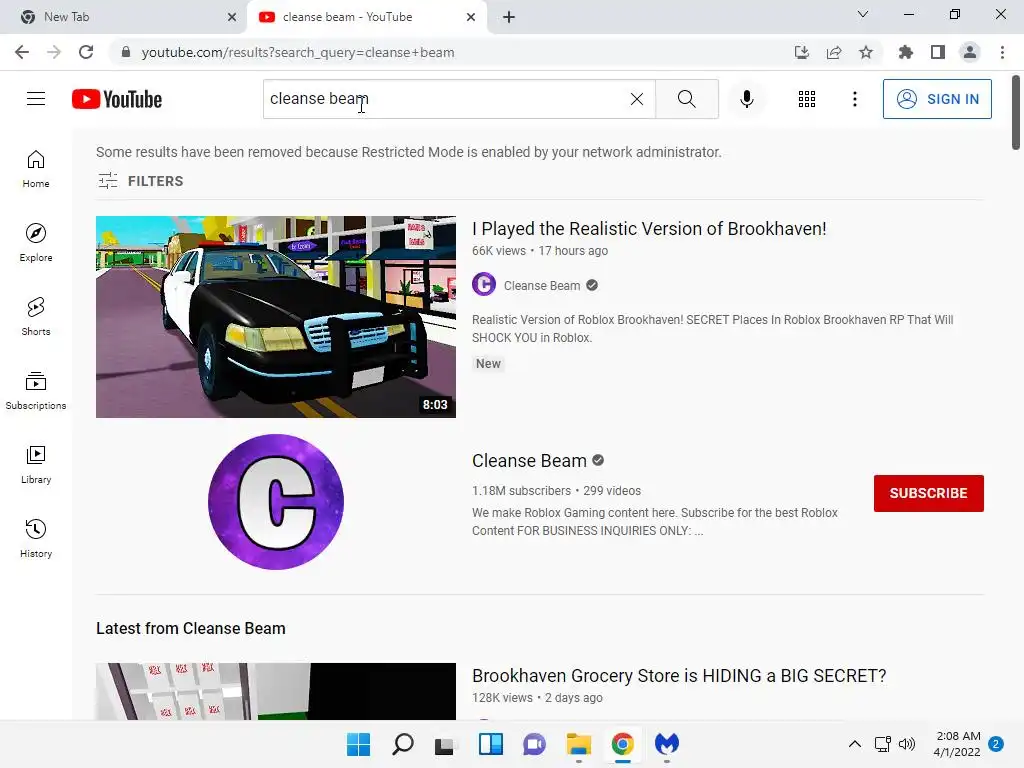This screenshot has width=1024, height=768.
Task: Open Malwarebytes from the taskbar
Action: click(x=667, y=744)
